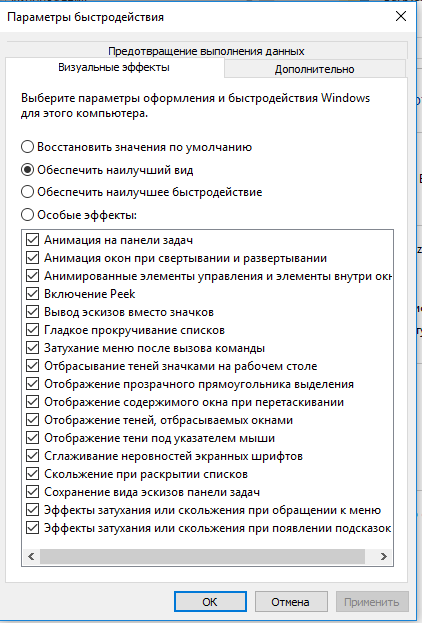Disable Анимированные элементы управления checkbox
Image resolution: width=422 pixels, height=623 pixels.
tap(32, 276)
